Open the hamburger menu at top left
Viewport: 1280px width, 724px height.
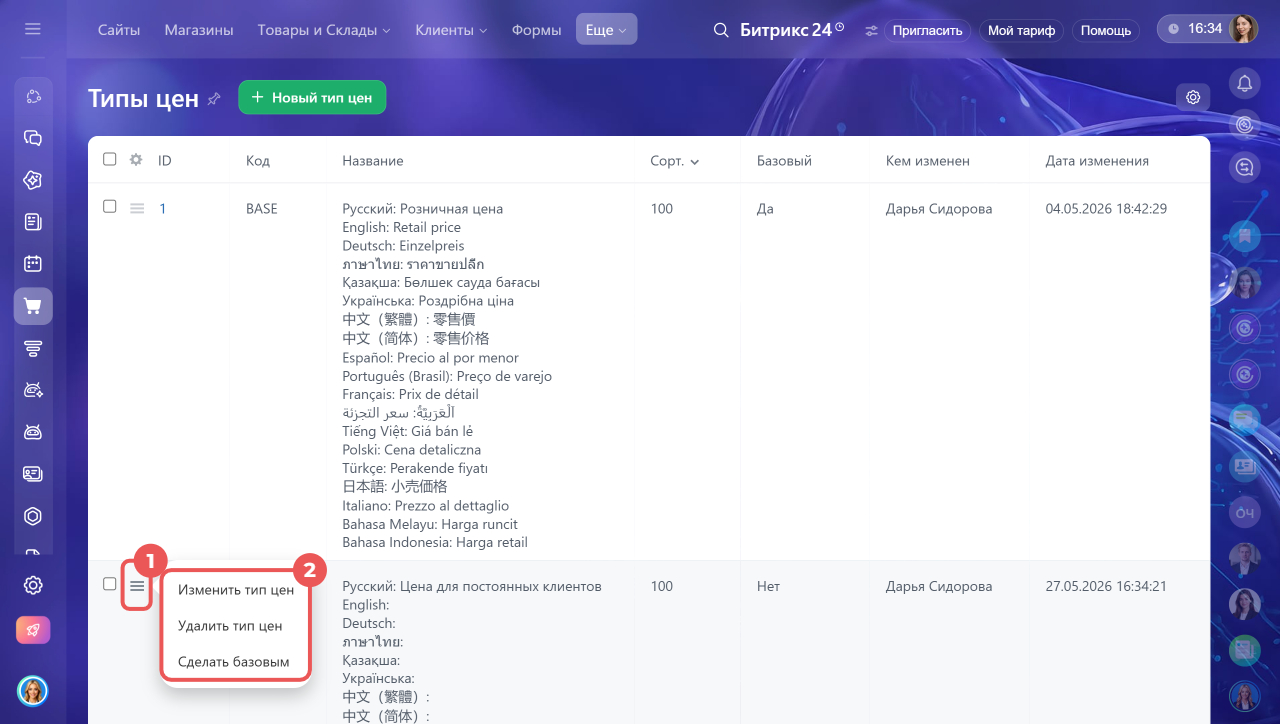point(33,30)
